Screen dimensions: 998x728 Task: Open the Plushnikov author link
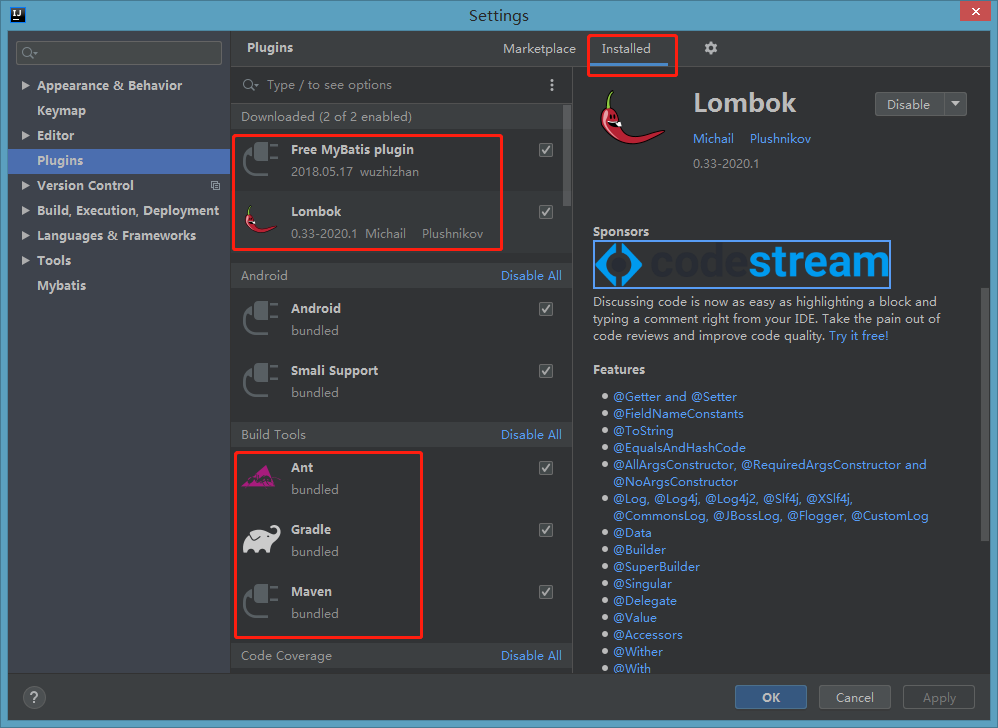point(780,139)
